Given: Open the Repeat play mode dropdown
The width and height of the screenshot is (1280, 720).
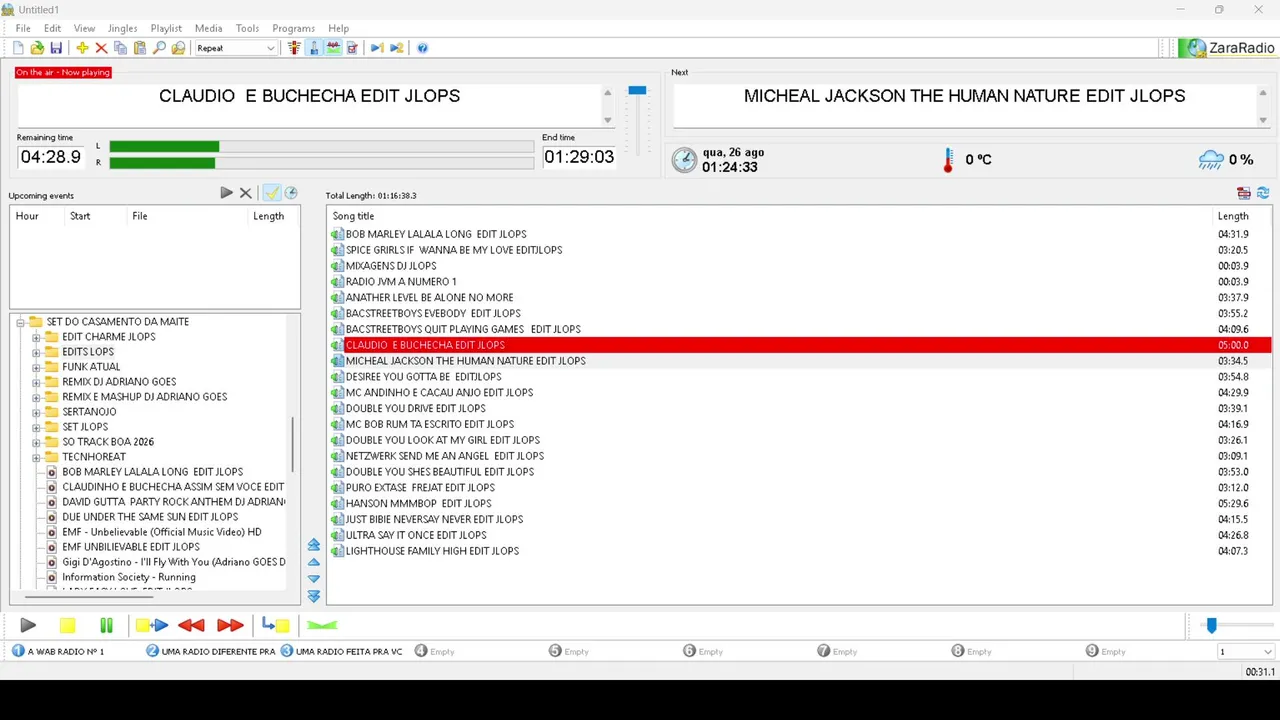Looking at the screenshot, I should coord(236,48).
